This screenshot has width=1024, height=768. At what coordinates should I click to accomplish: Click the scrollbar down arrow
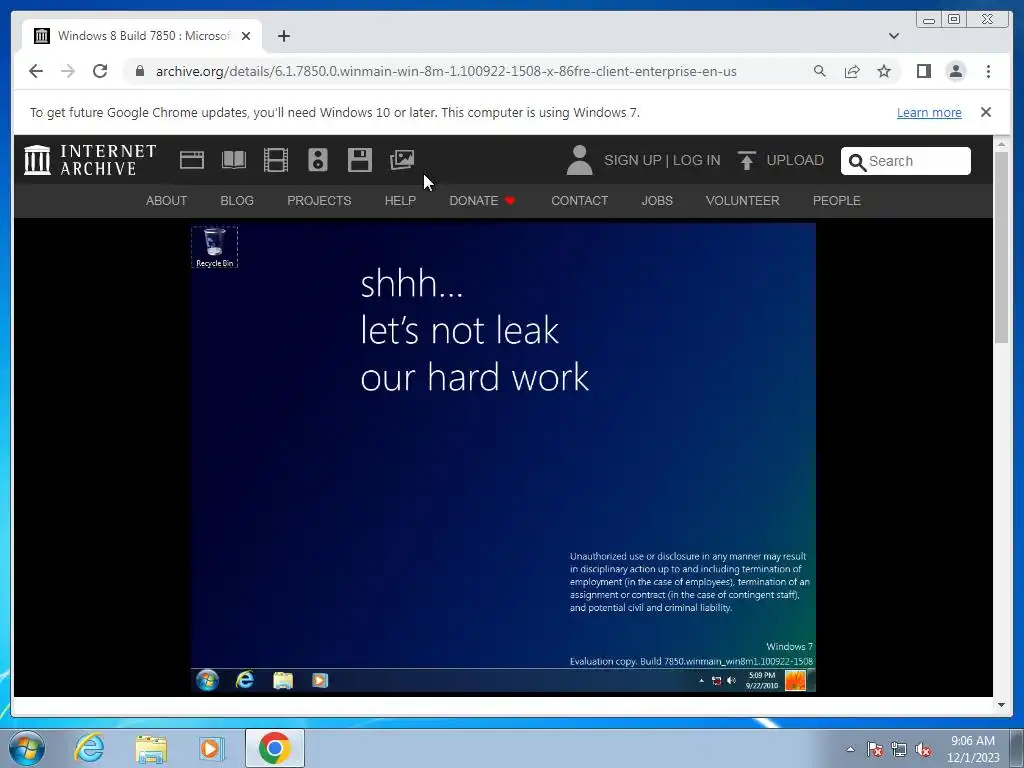coord(1001,705)
